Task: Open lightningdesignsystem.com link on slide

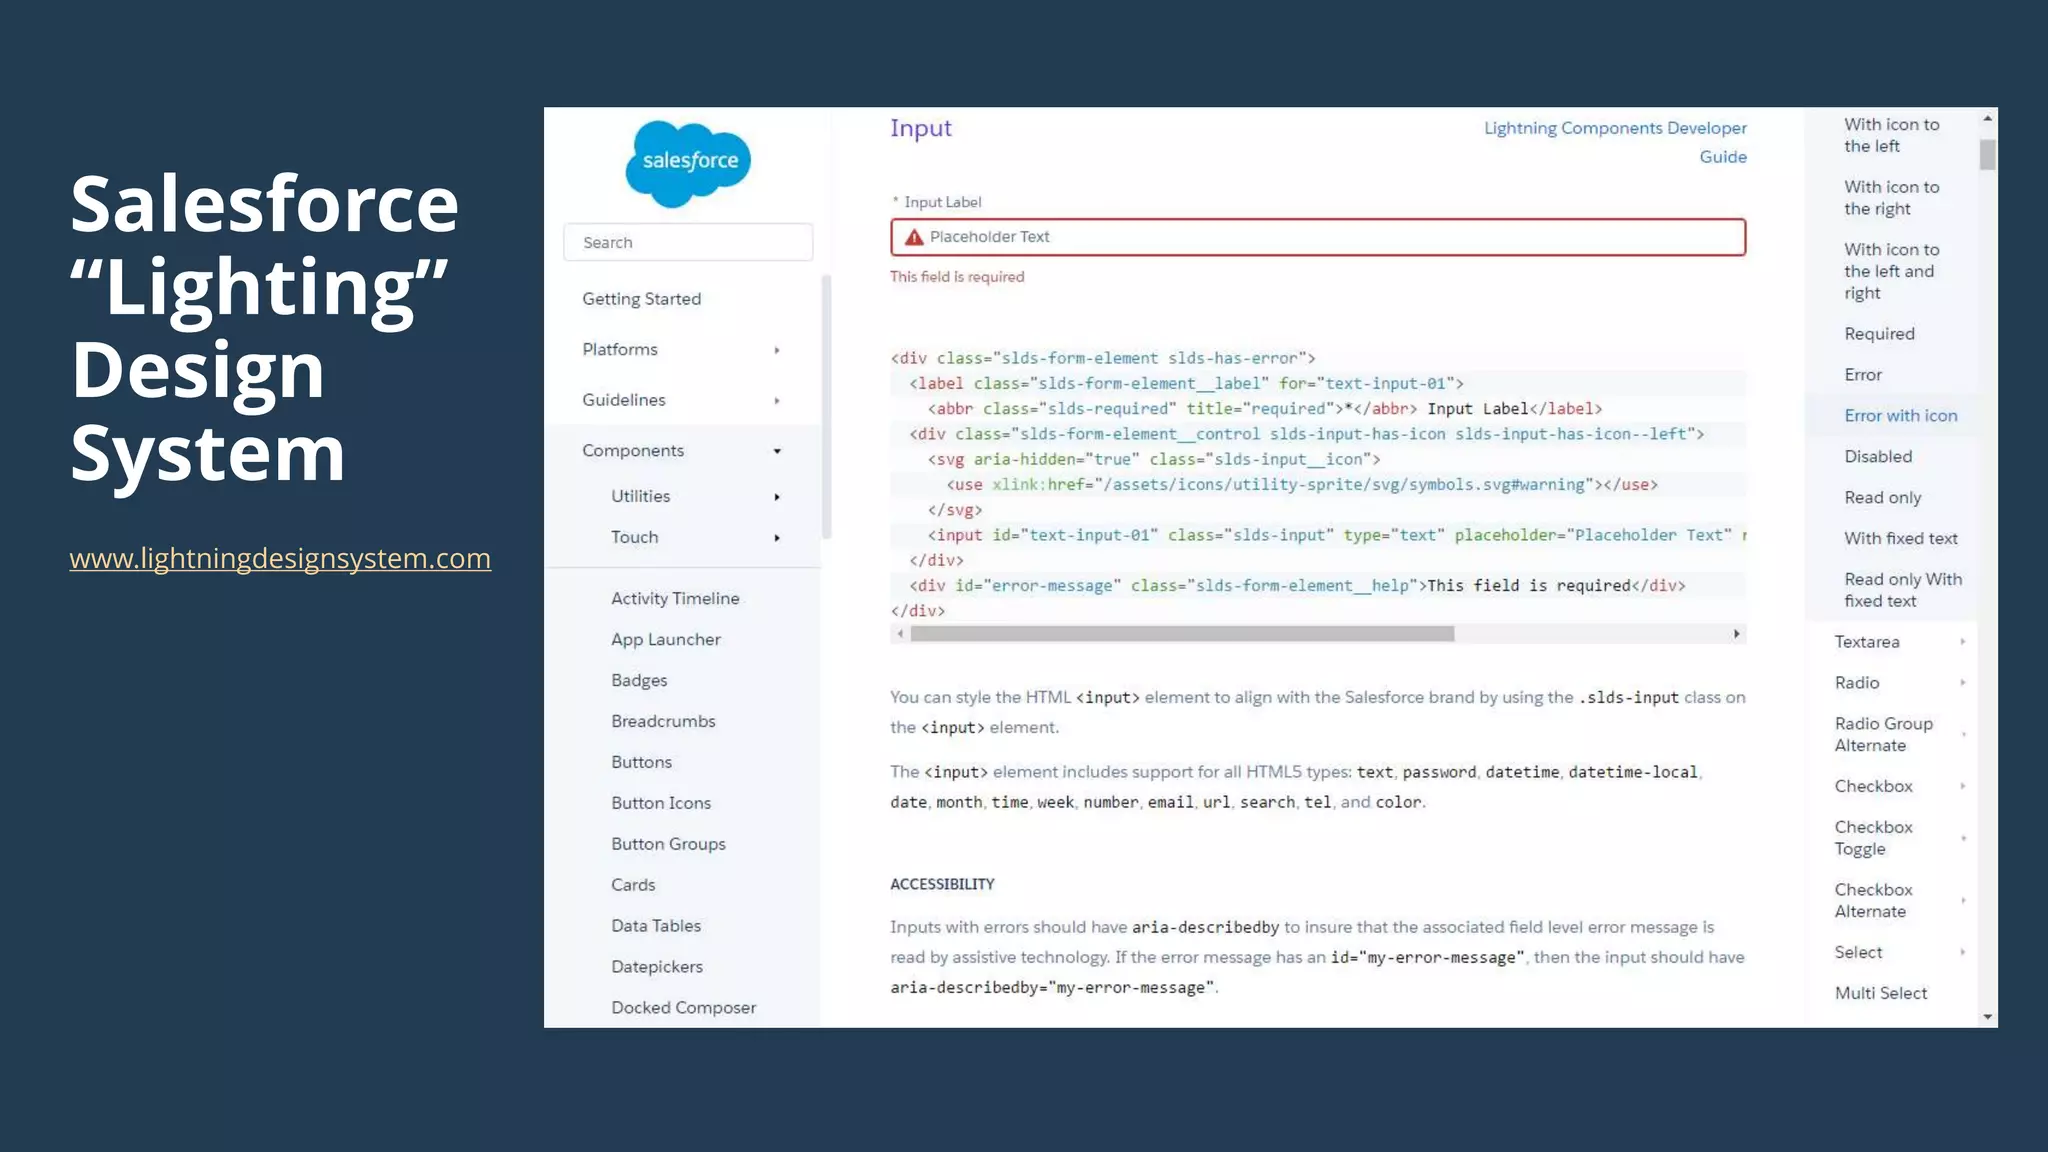Action: [280, 558]
